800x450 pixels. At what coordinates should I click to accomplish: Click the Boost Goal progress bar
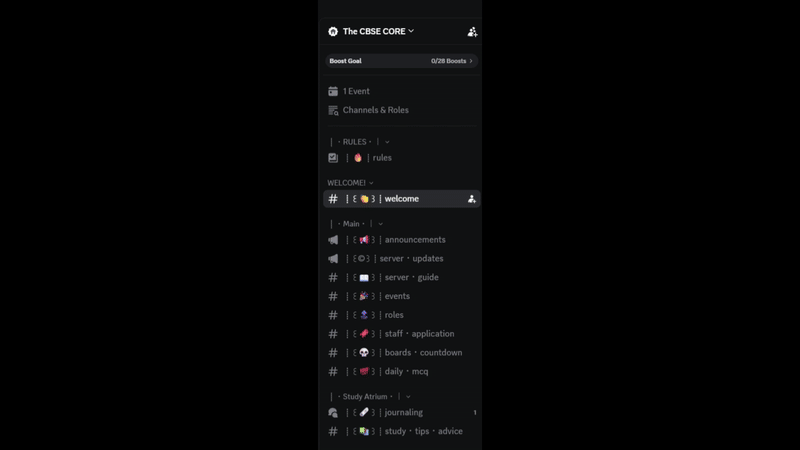click(402, 61)
